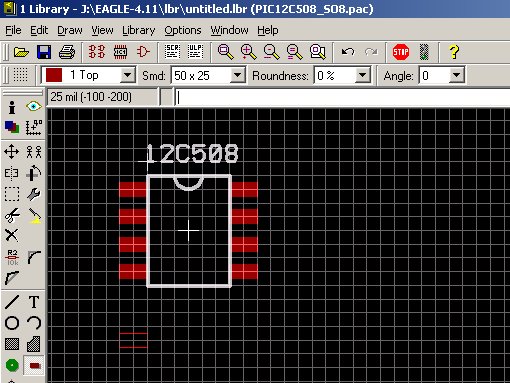Select the scissors Cut tool
The image size is (510, 383).
[12, 215]
